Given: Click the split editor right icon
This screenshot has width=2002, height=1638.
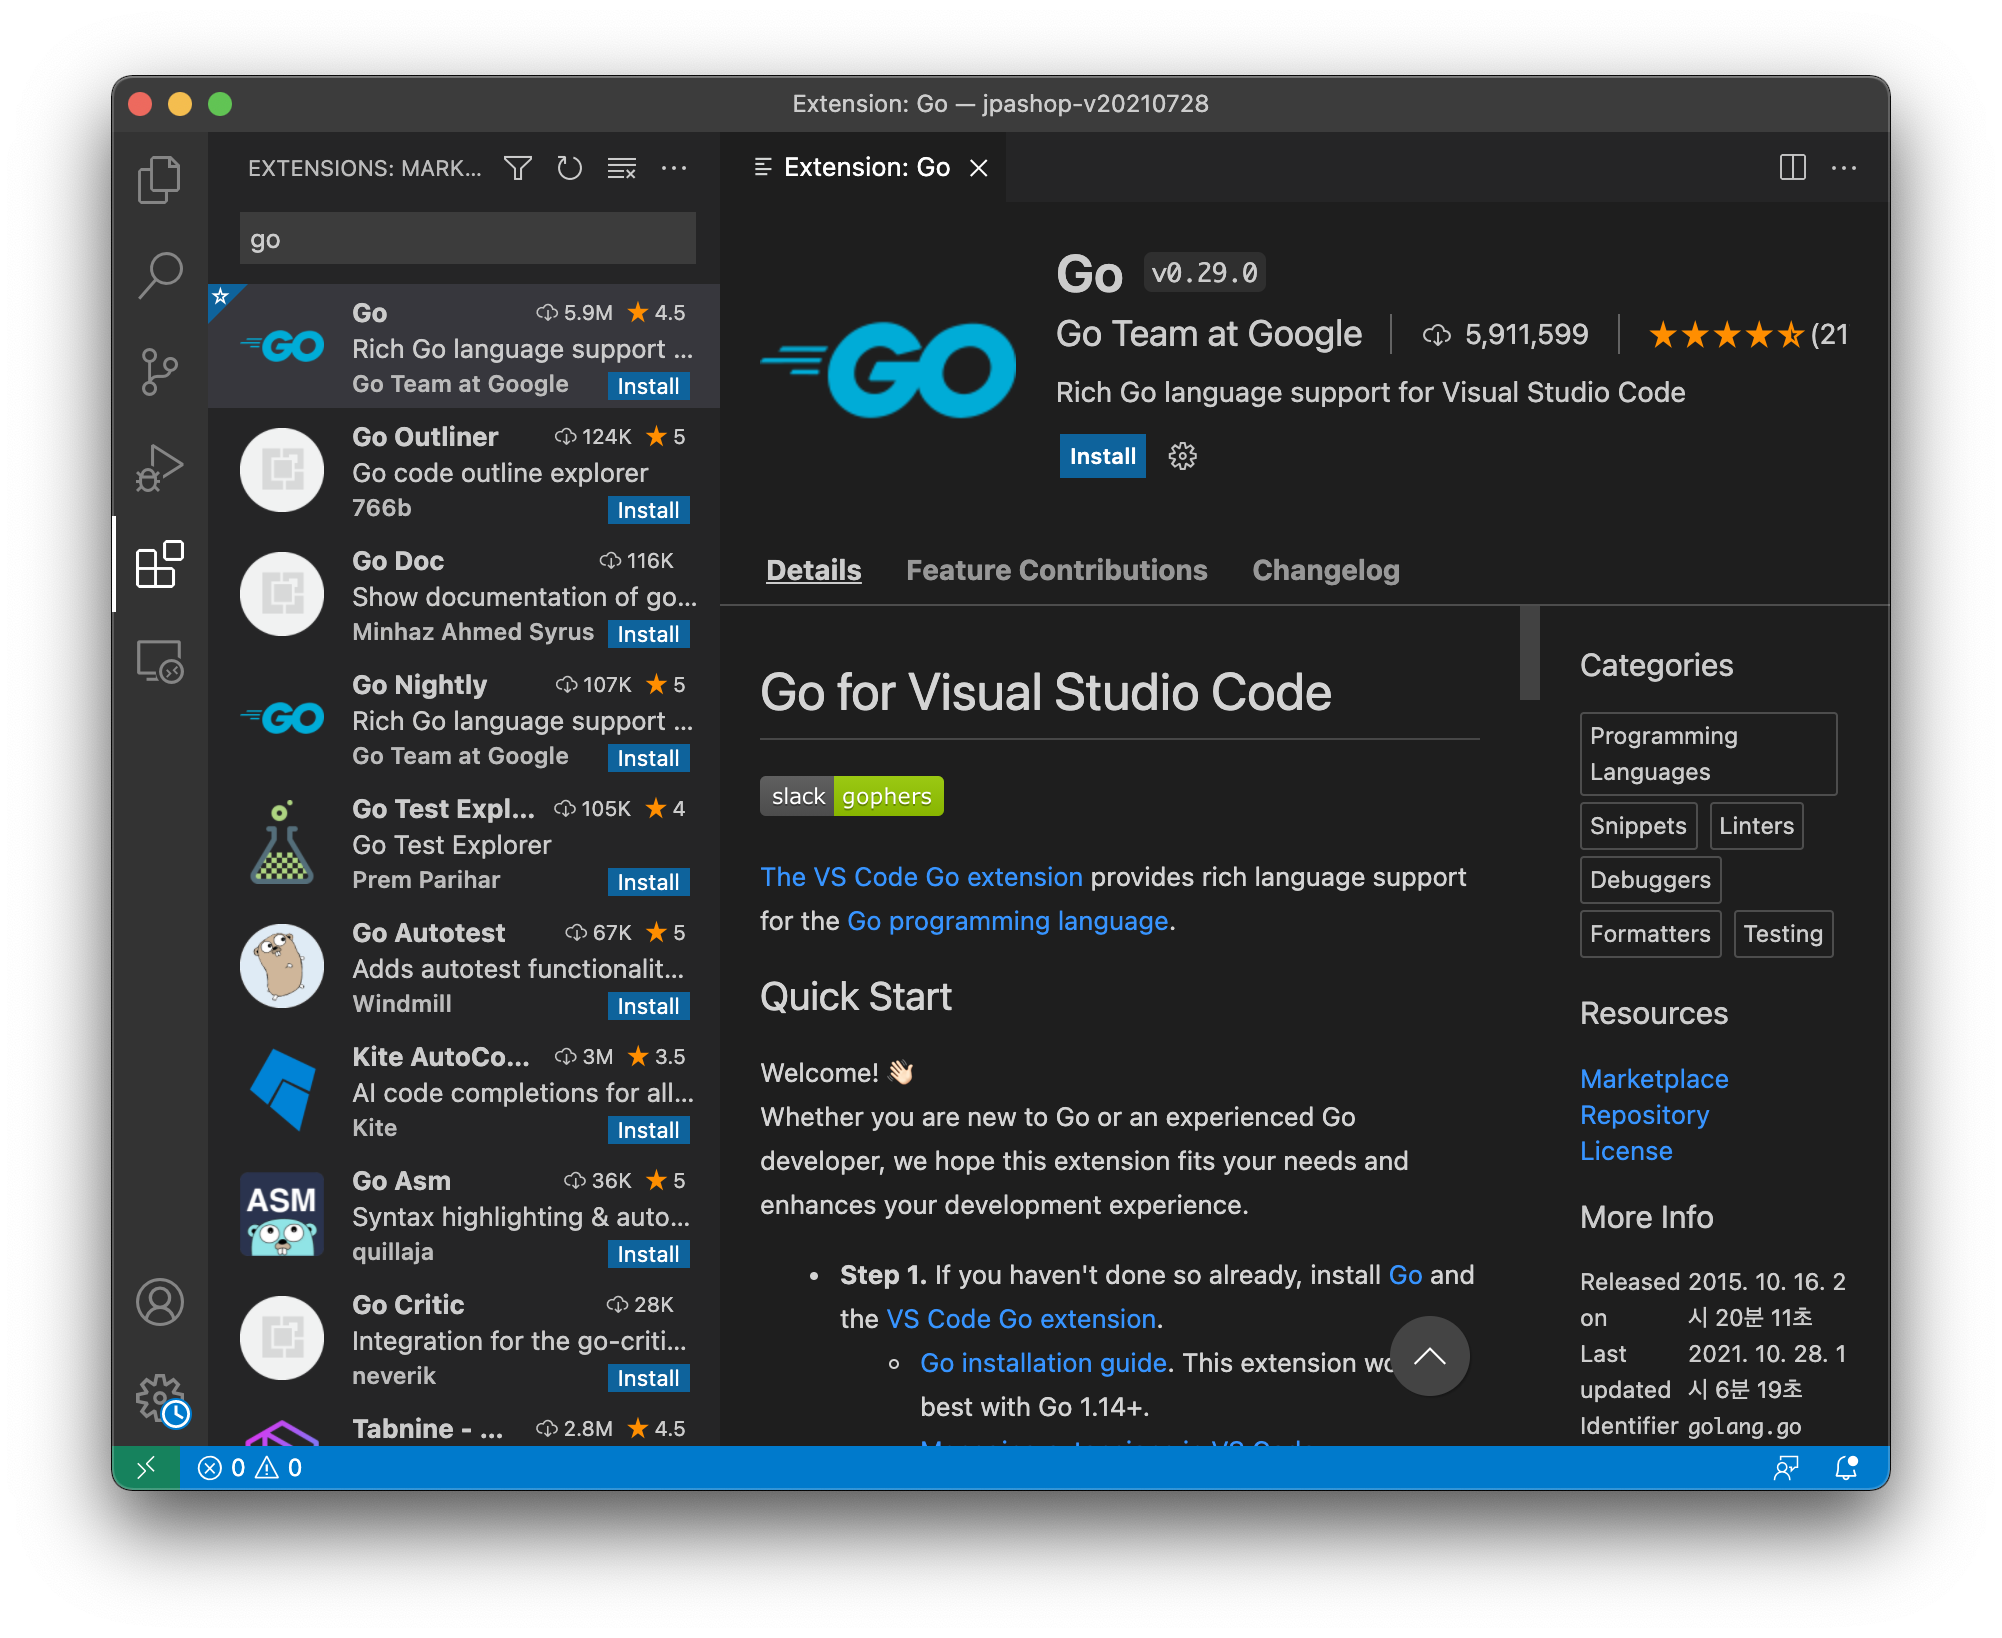Looking at the screenshot, I should pos(1792,167).
